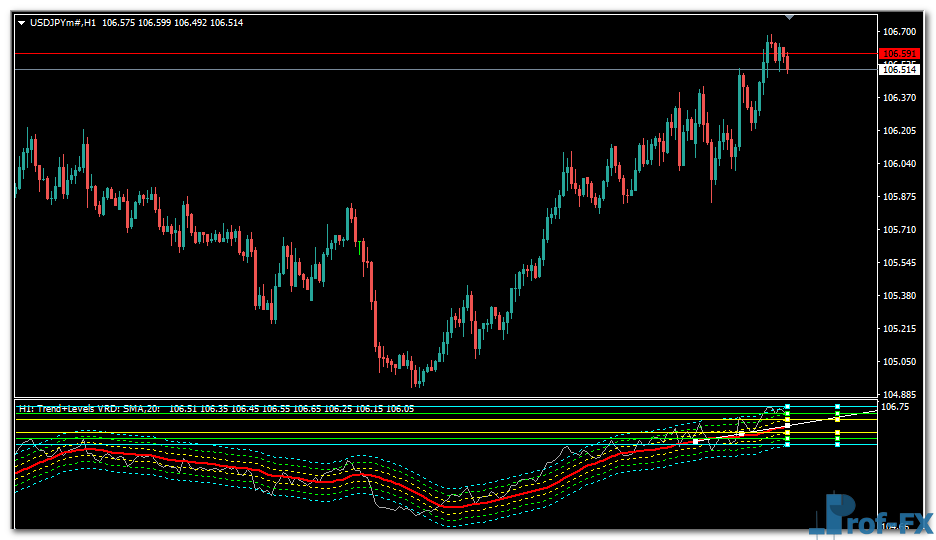Click the white 106.514 bid price label

tap(899, 69)
